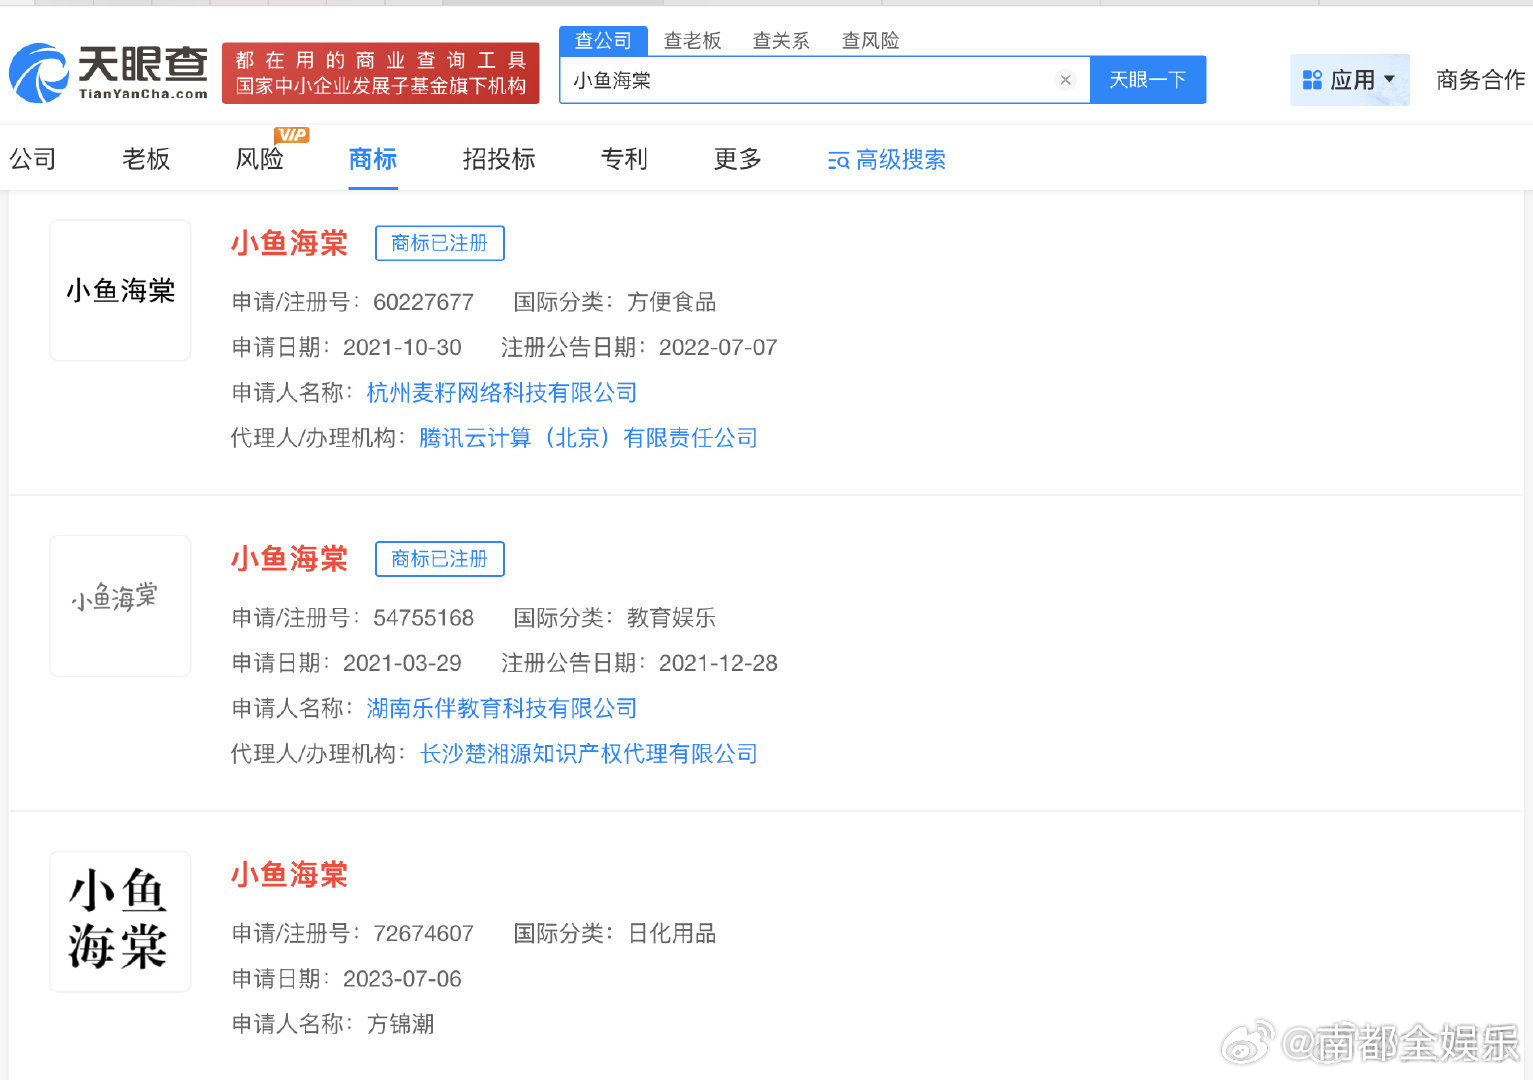This screenshot has height=1080, width=1533.
Task: Open the 应用 dropdown menu
Action: [1349, 80]
